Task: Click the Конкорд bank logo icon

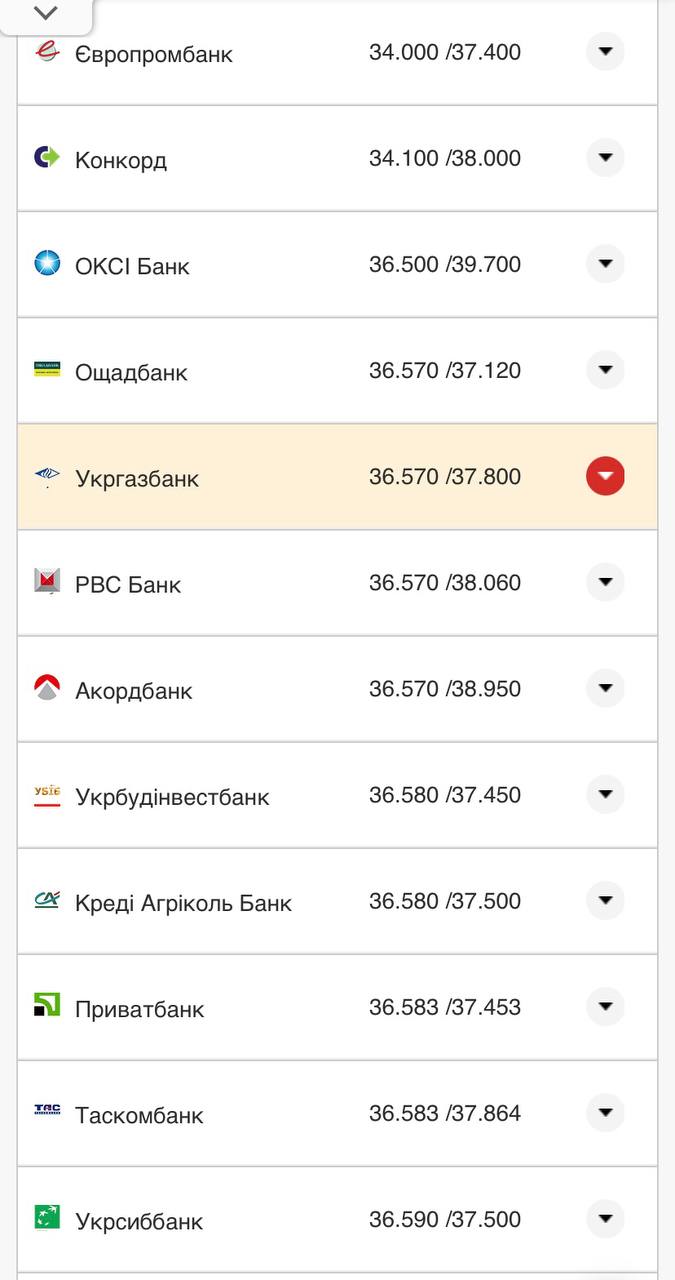Action: [47, 157]
